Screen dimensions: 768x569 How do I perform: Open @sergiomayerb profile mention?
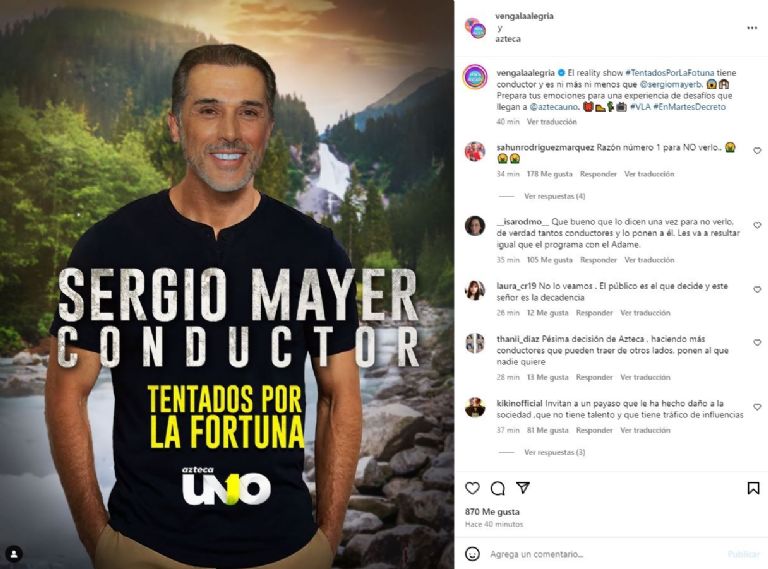pyautogui.click(x=671, y=84)
